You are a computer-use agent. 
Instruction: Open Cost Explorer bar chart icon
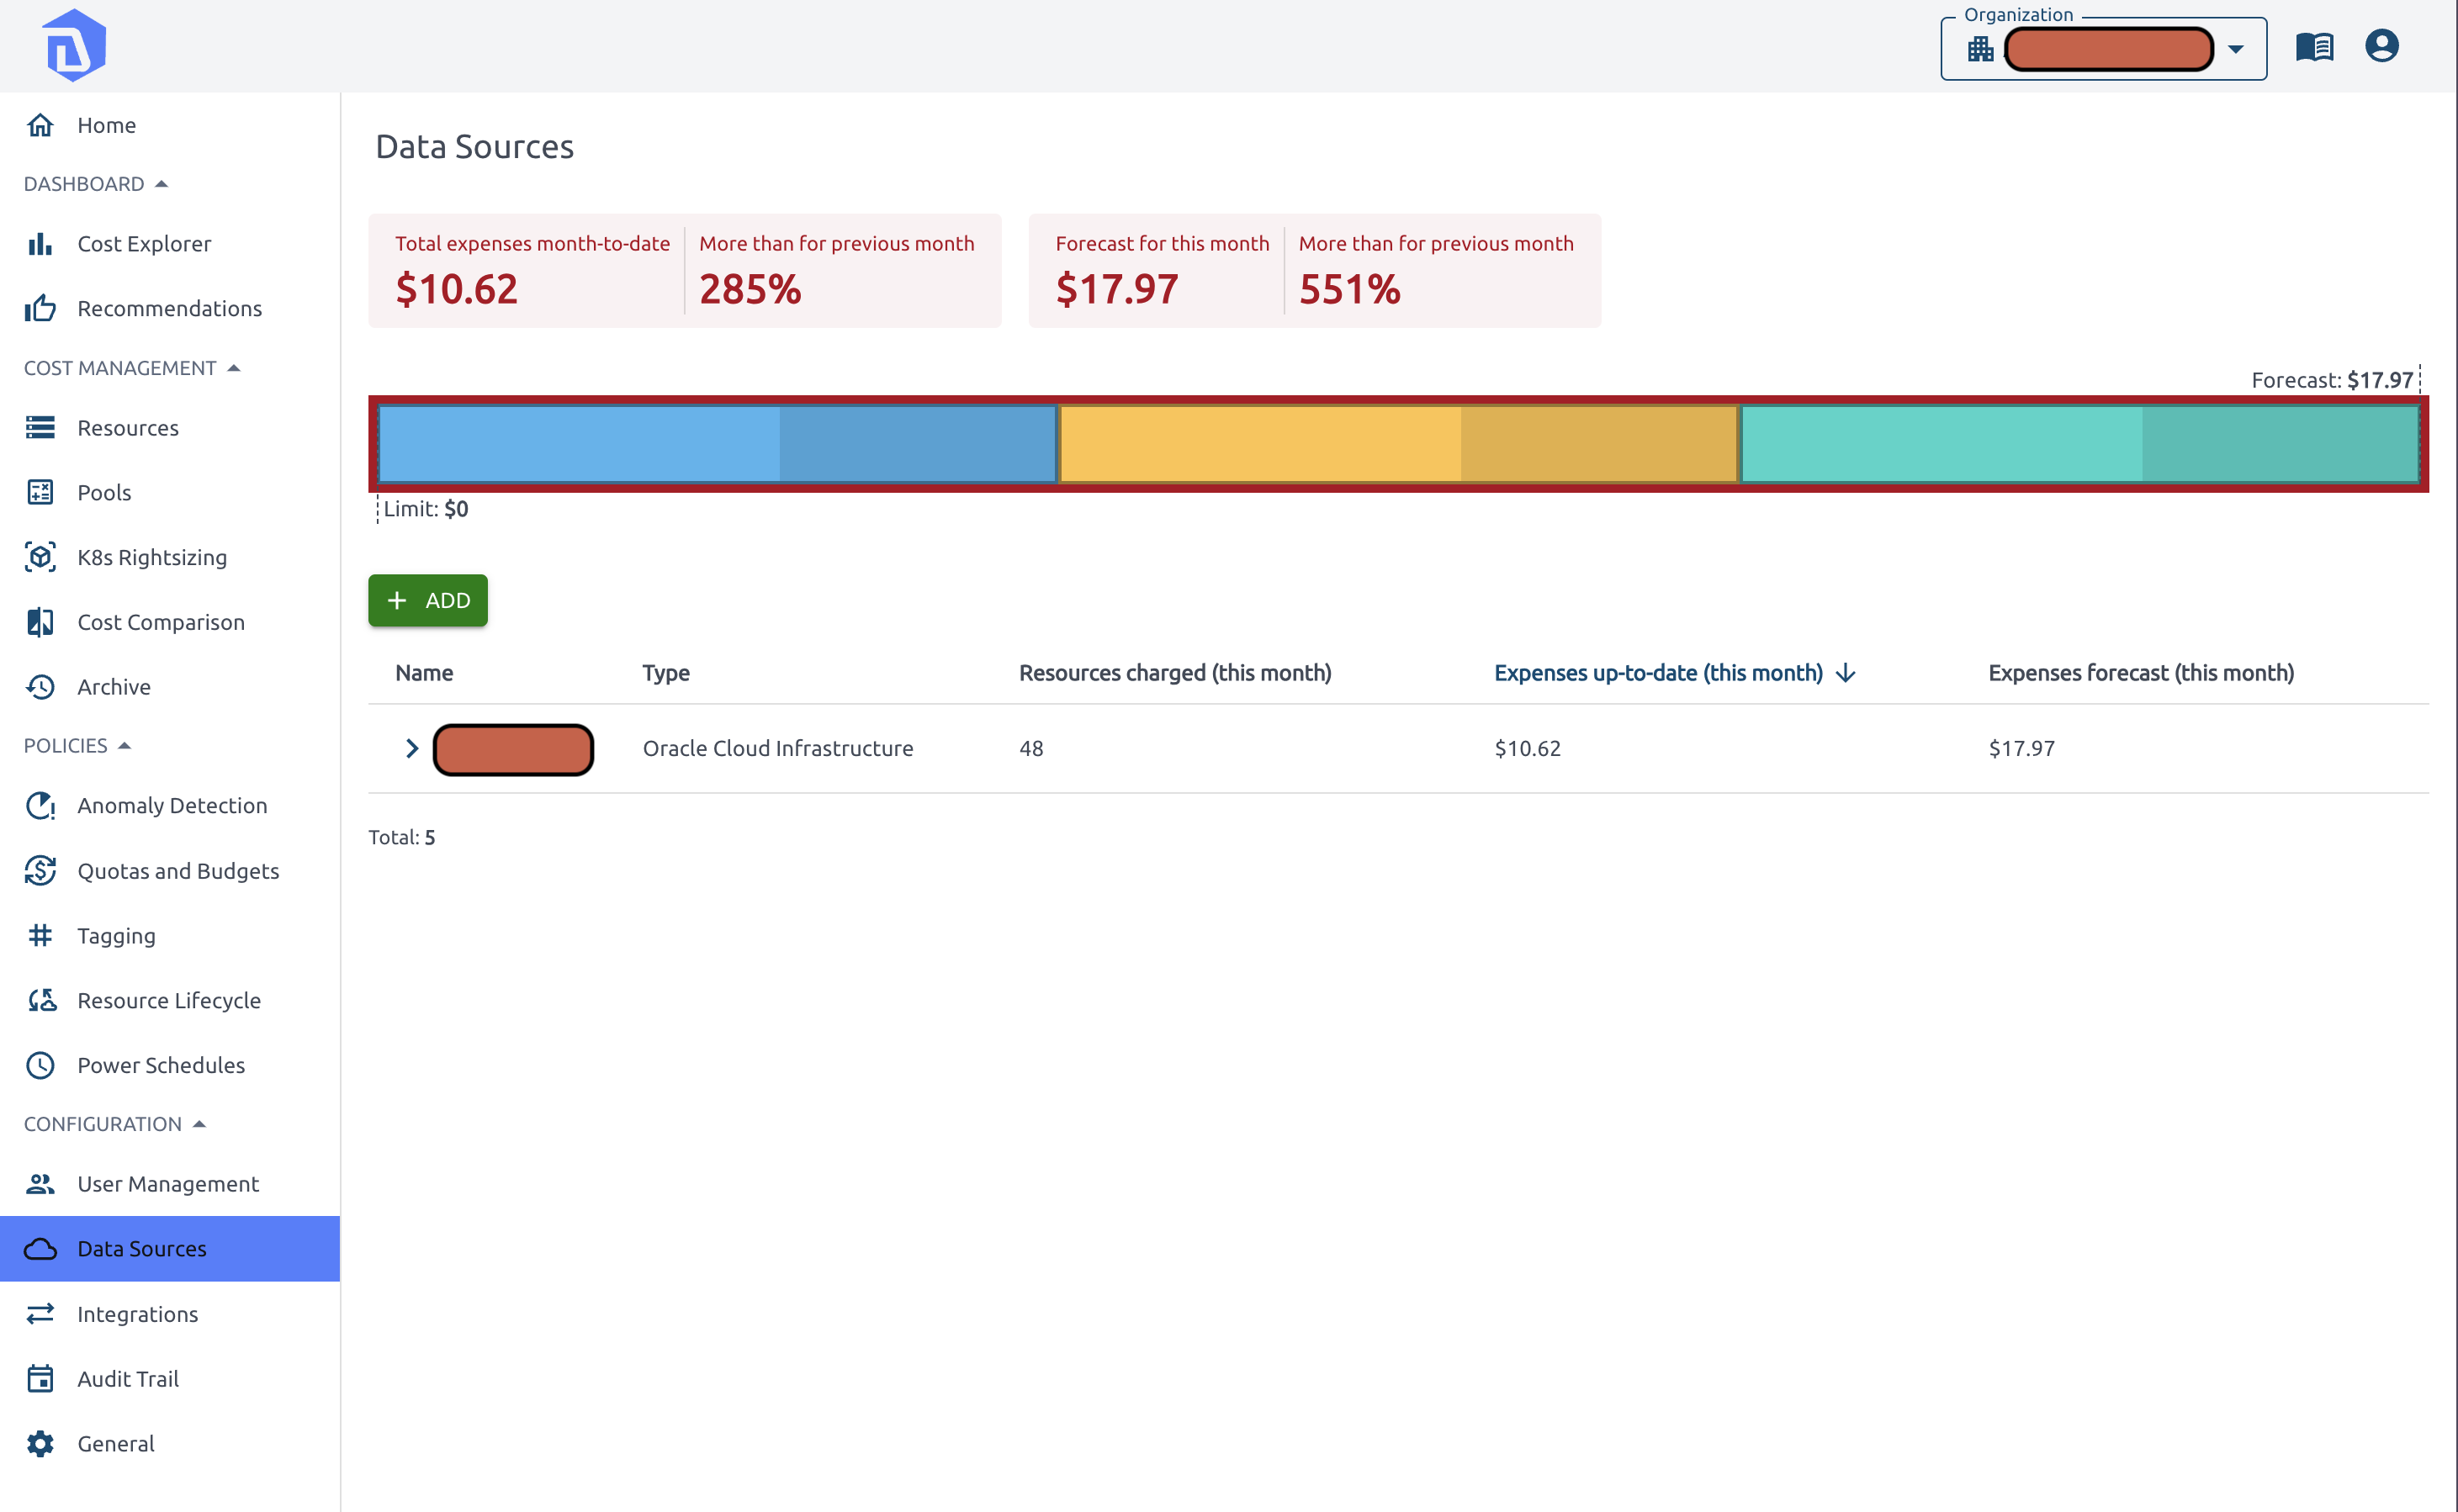40,244
